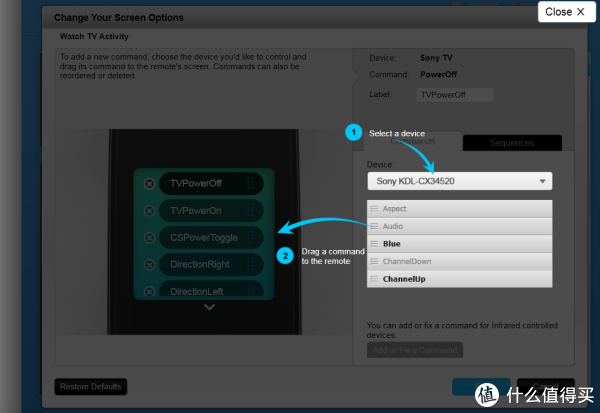Image resolution: width=600 pixels, height=413 pixels.
Task: Delete the DirectionRight command
Action: [x=150, y=265]
